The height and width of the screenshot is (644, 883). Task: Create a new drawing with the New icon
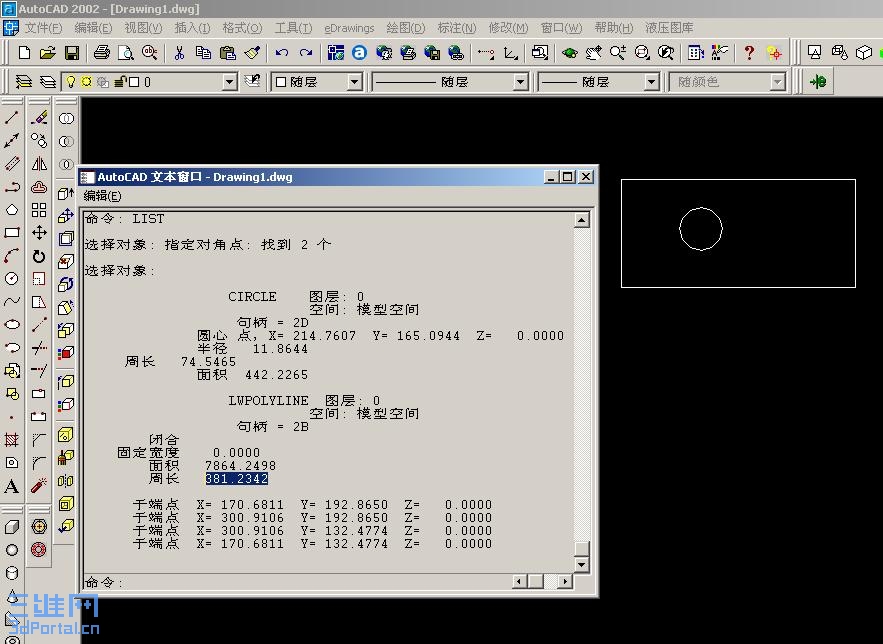point(24,53)
